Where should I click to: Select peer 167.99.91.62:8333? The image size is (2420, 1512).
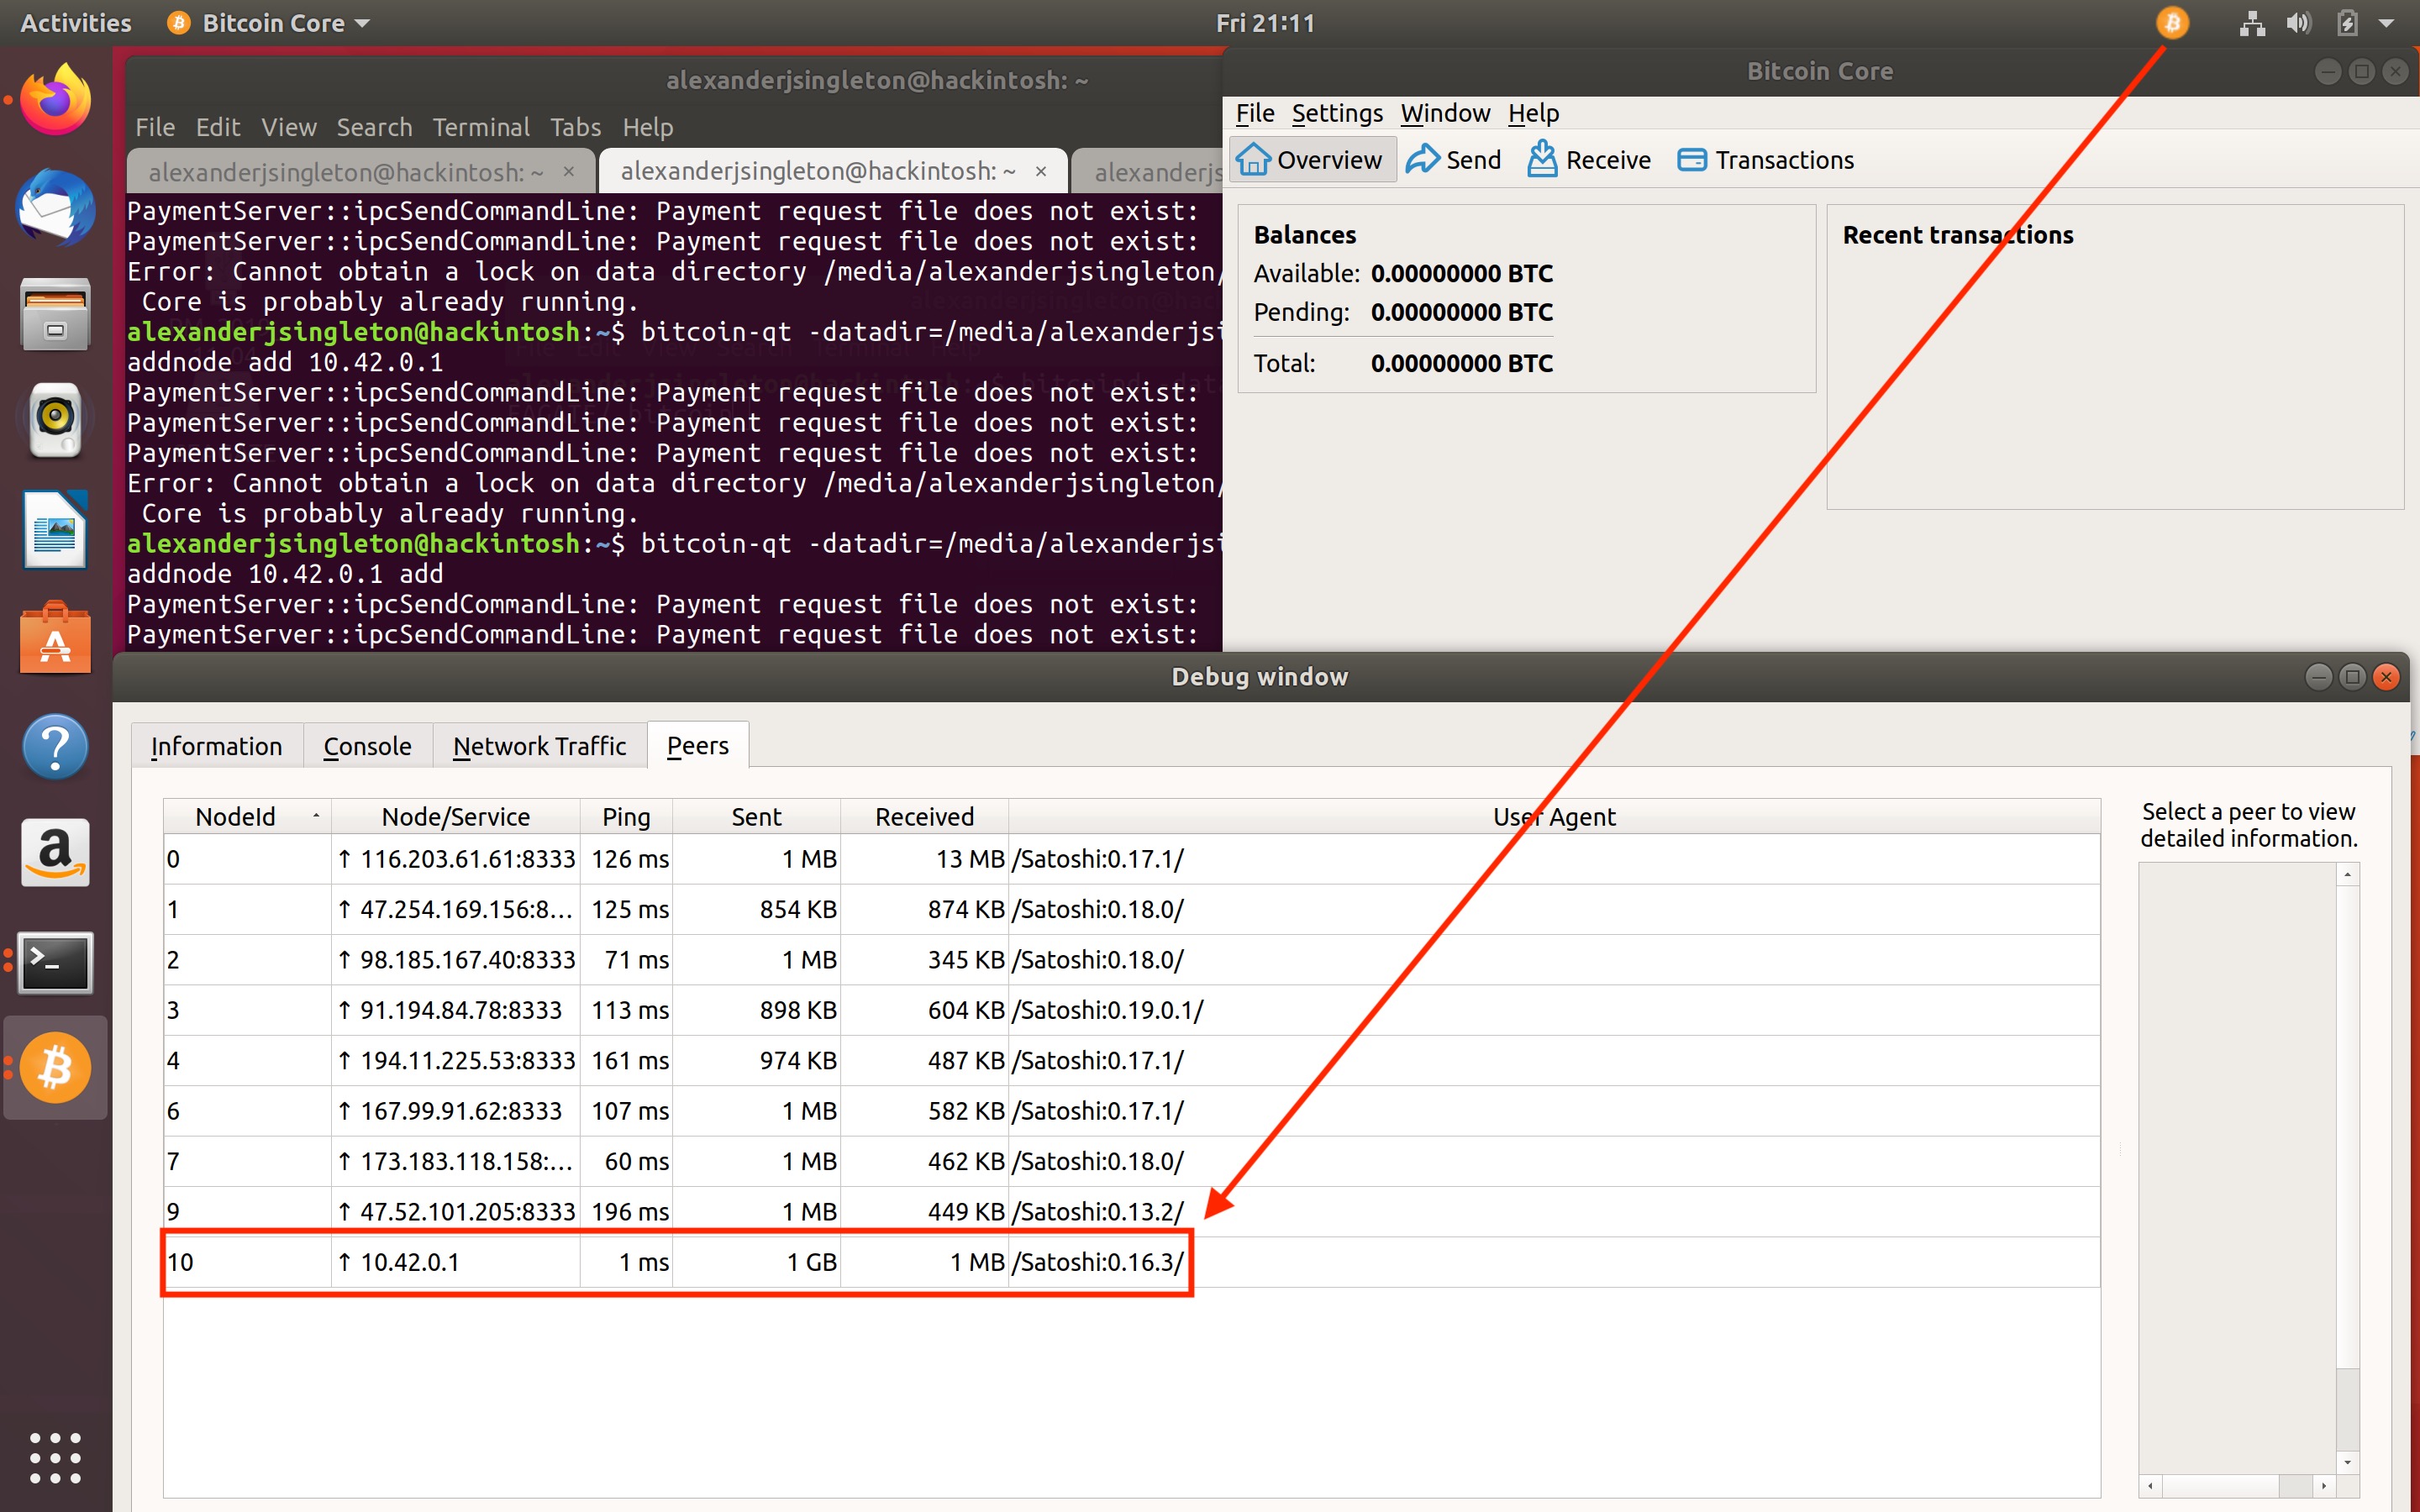tap(1132, 1111)
